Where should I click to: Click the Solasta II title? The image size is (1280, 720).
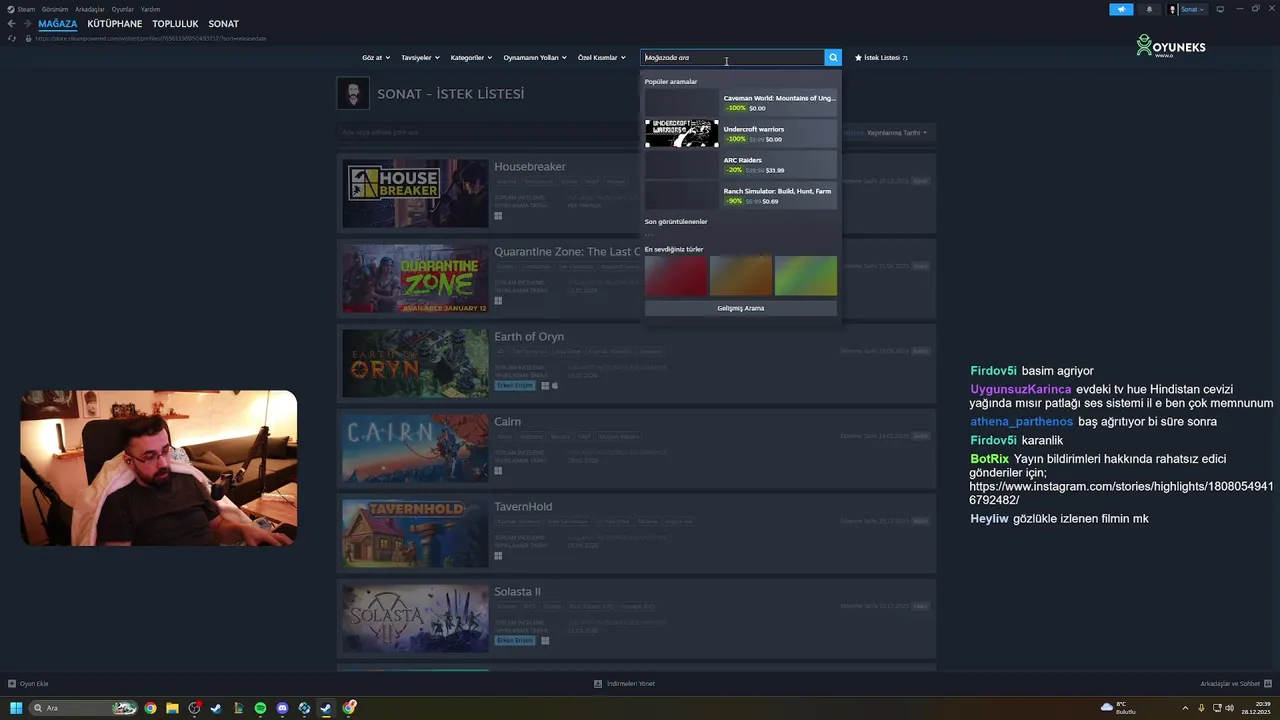tap(517, 592)
